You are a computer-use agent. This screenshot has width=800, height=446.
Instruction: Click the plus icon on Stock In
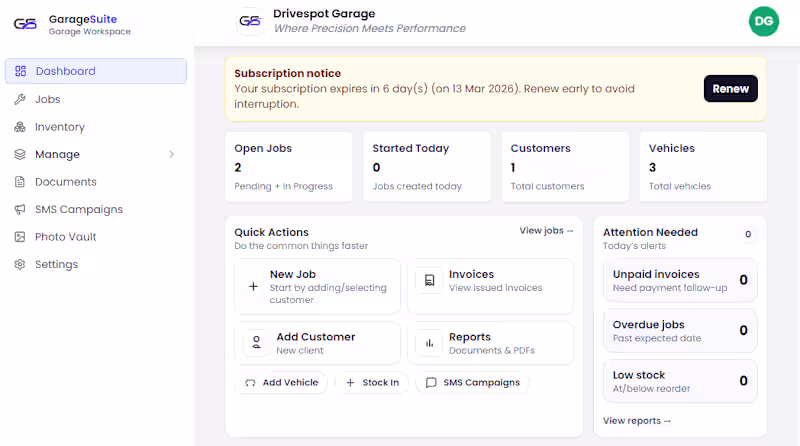(350, 383)
